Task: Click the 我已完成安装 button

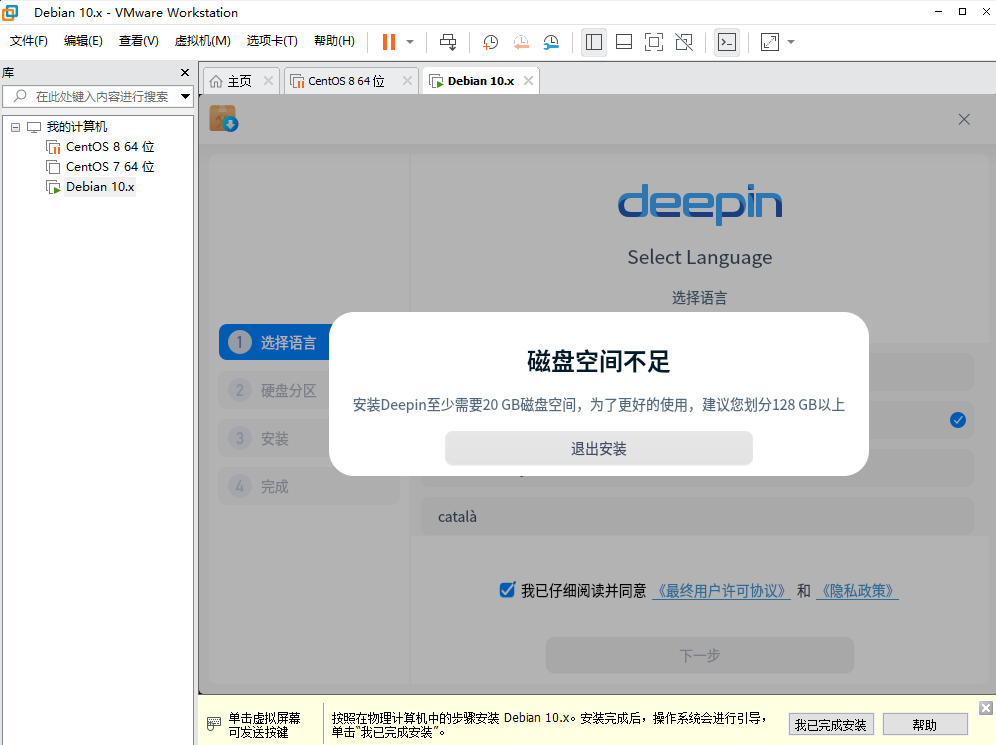Action: (830, 724)
